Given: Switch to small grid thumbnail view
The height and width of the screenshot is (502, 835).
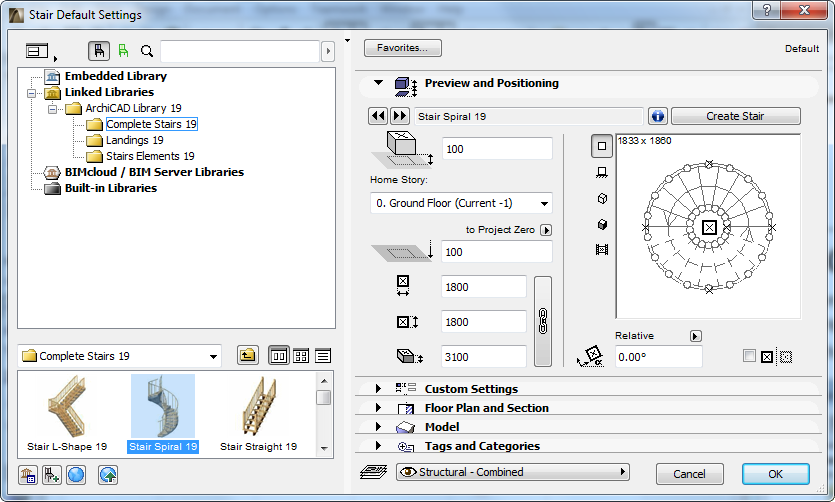Looking at the screenshot, I should 301,356.
